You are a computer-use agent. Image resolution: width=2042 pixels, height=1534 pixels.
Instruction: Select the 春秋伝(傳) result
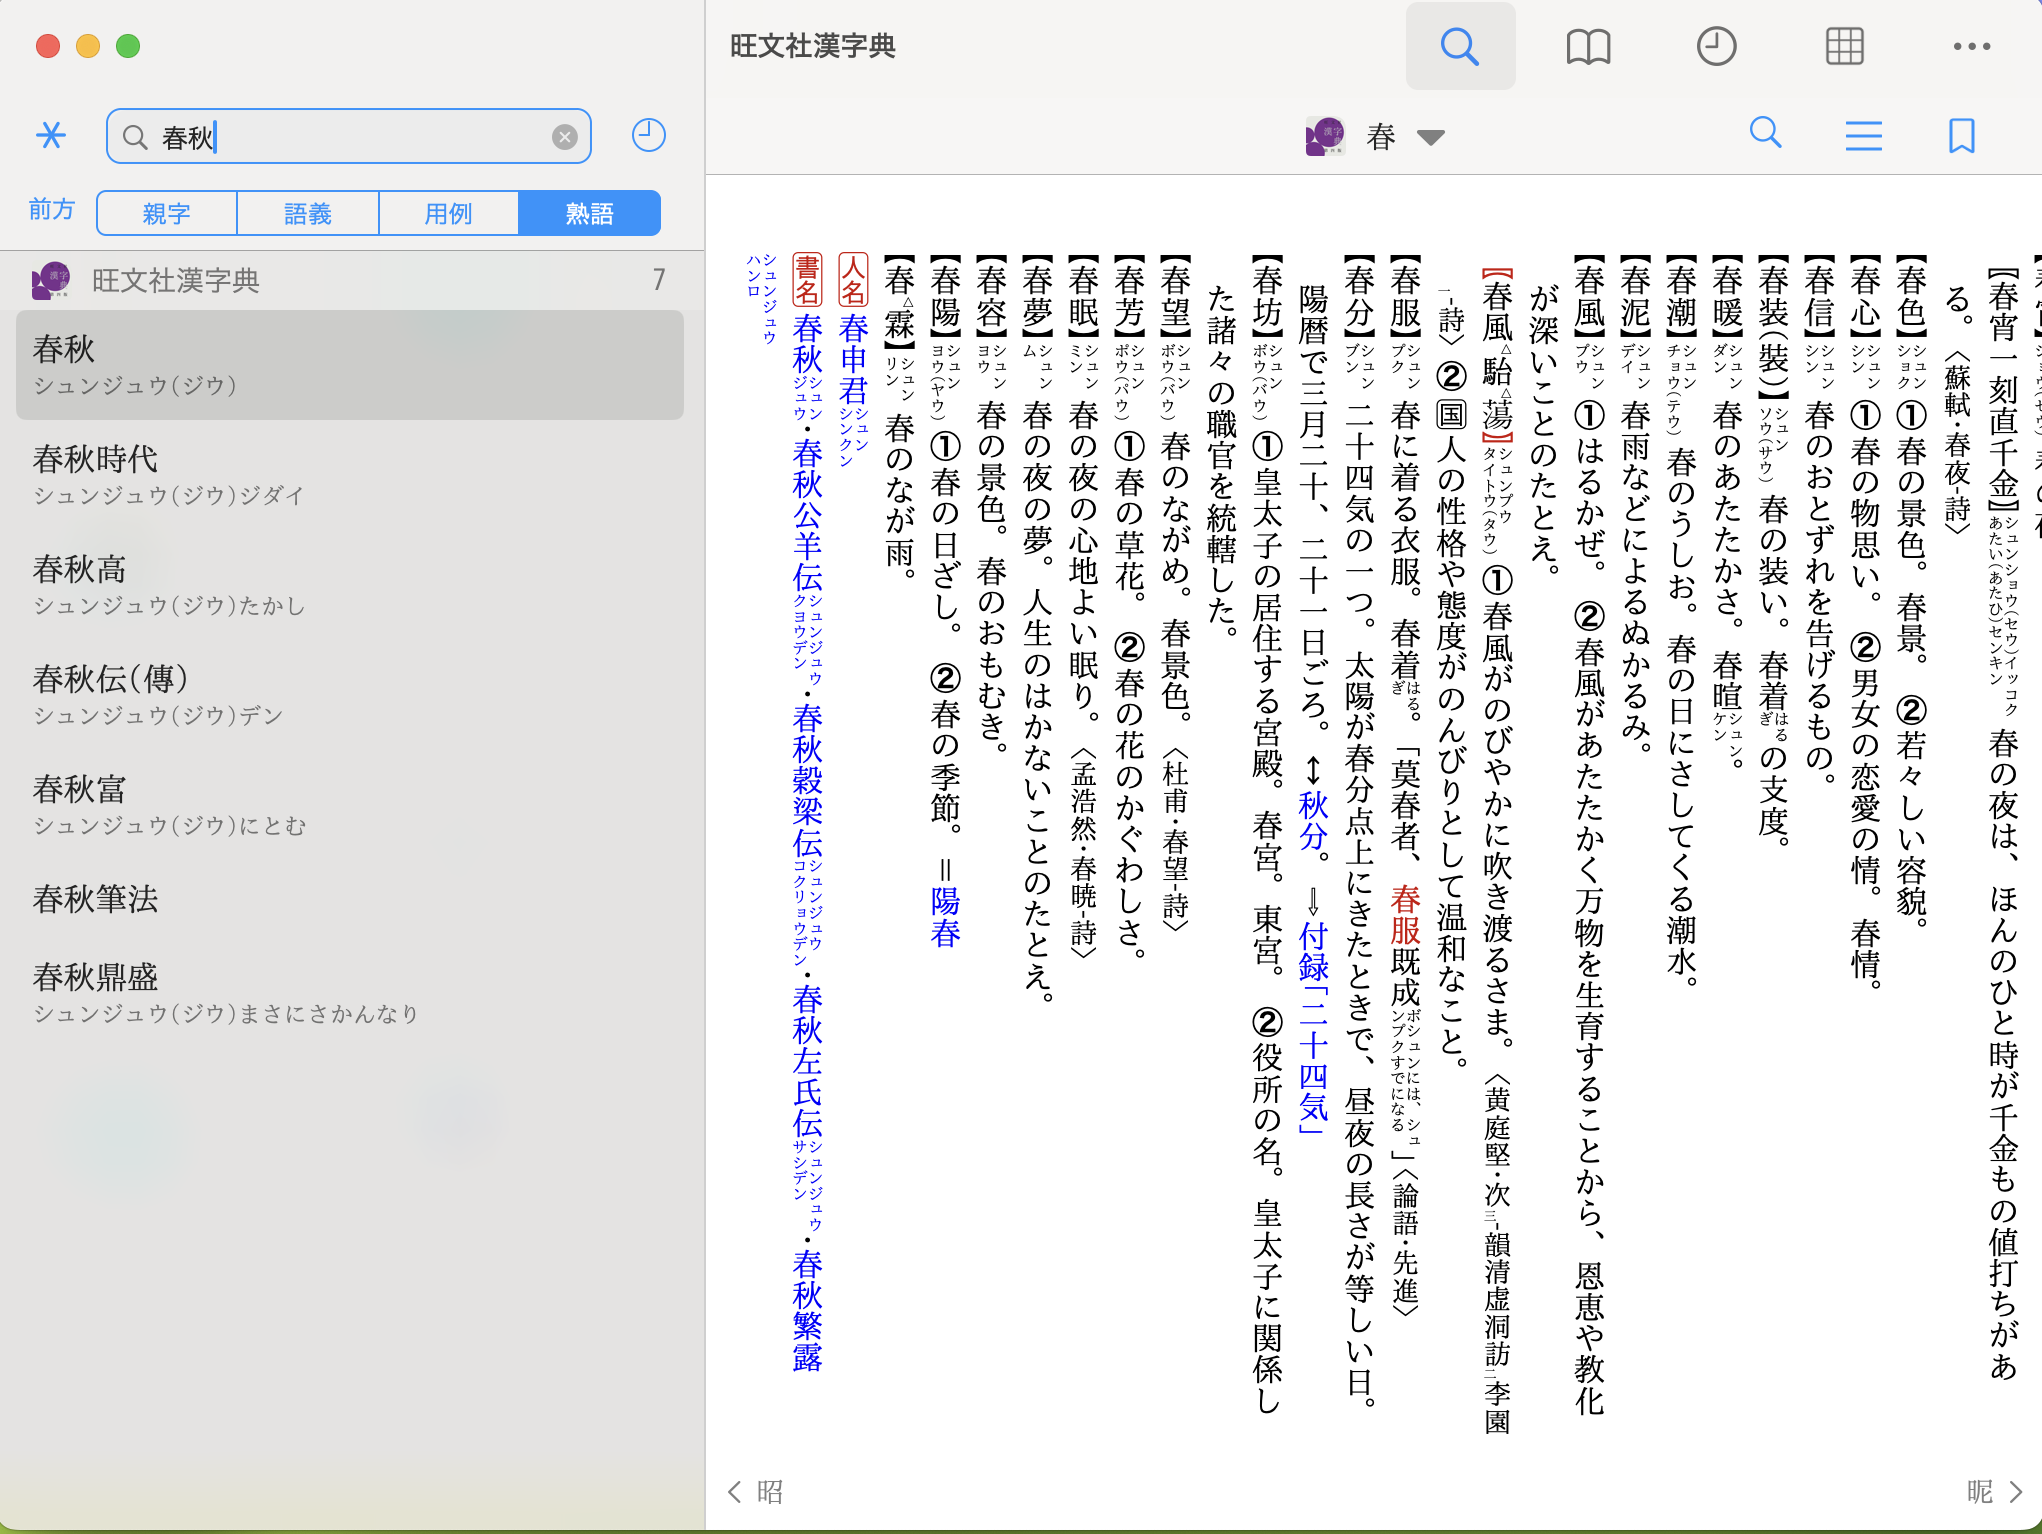(350, 695)
